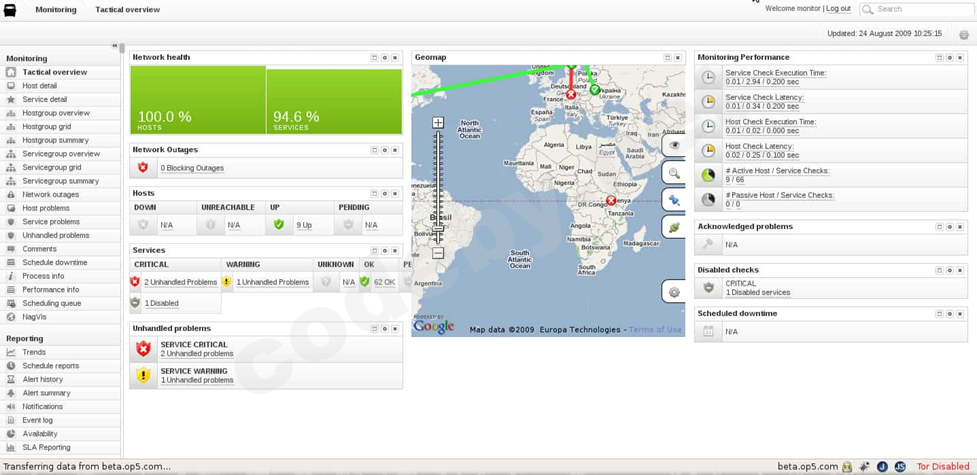Click the red marker near Kenya
This screenshot has width=977, height=475.
point(611,200)
